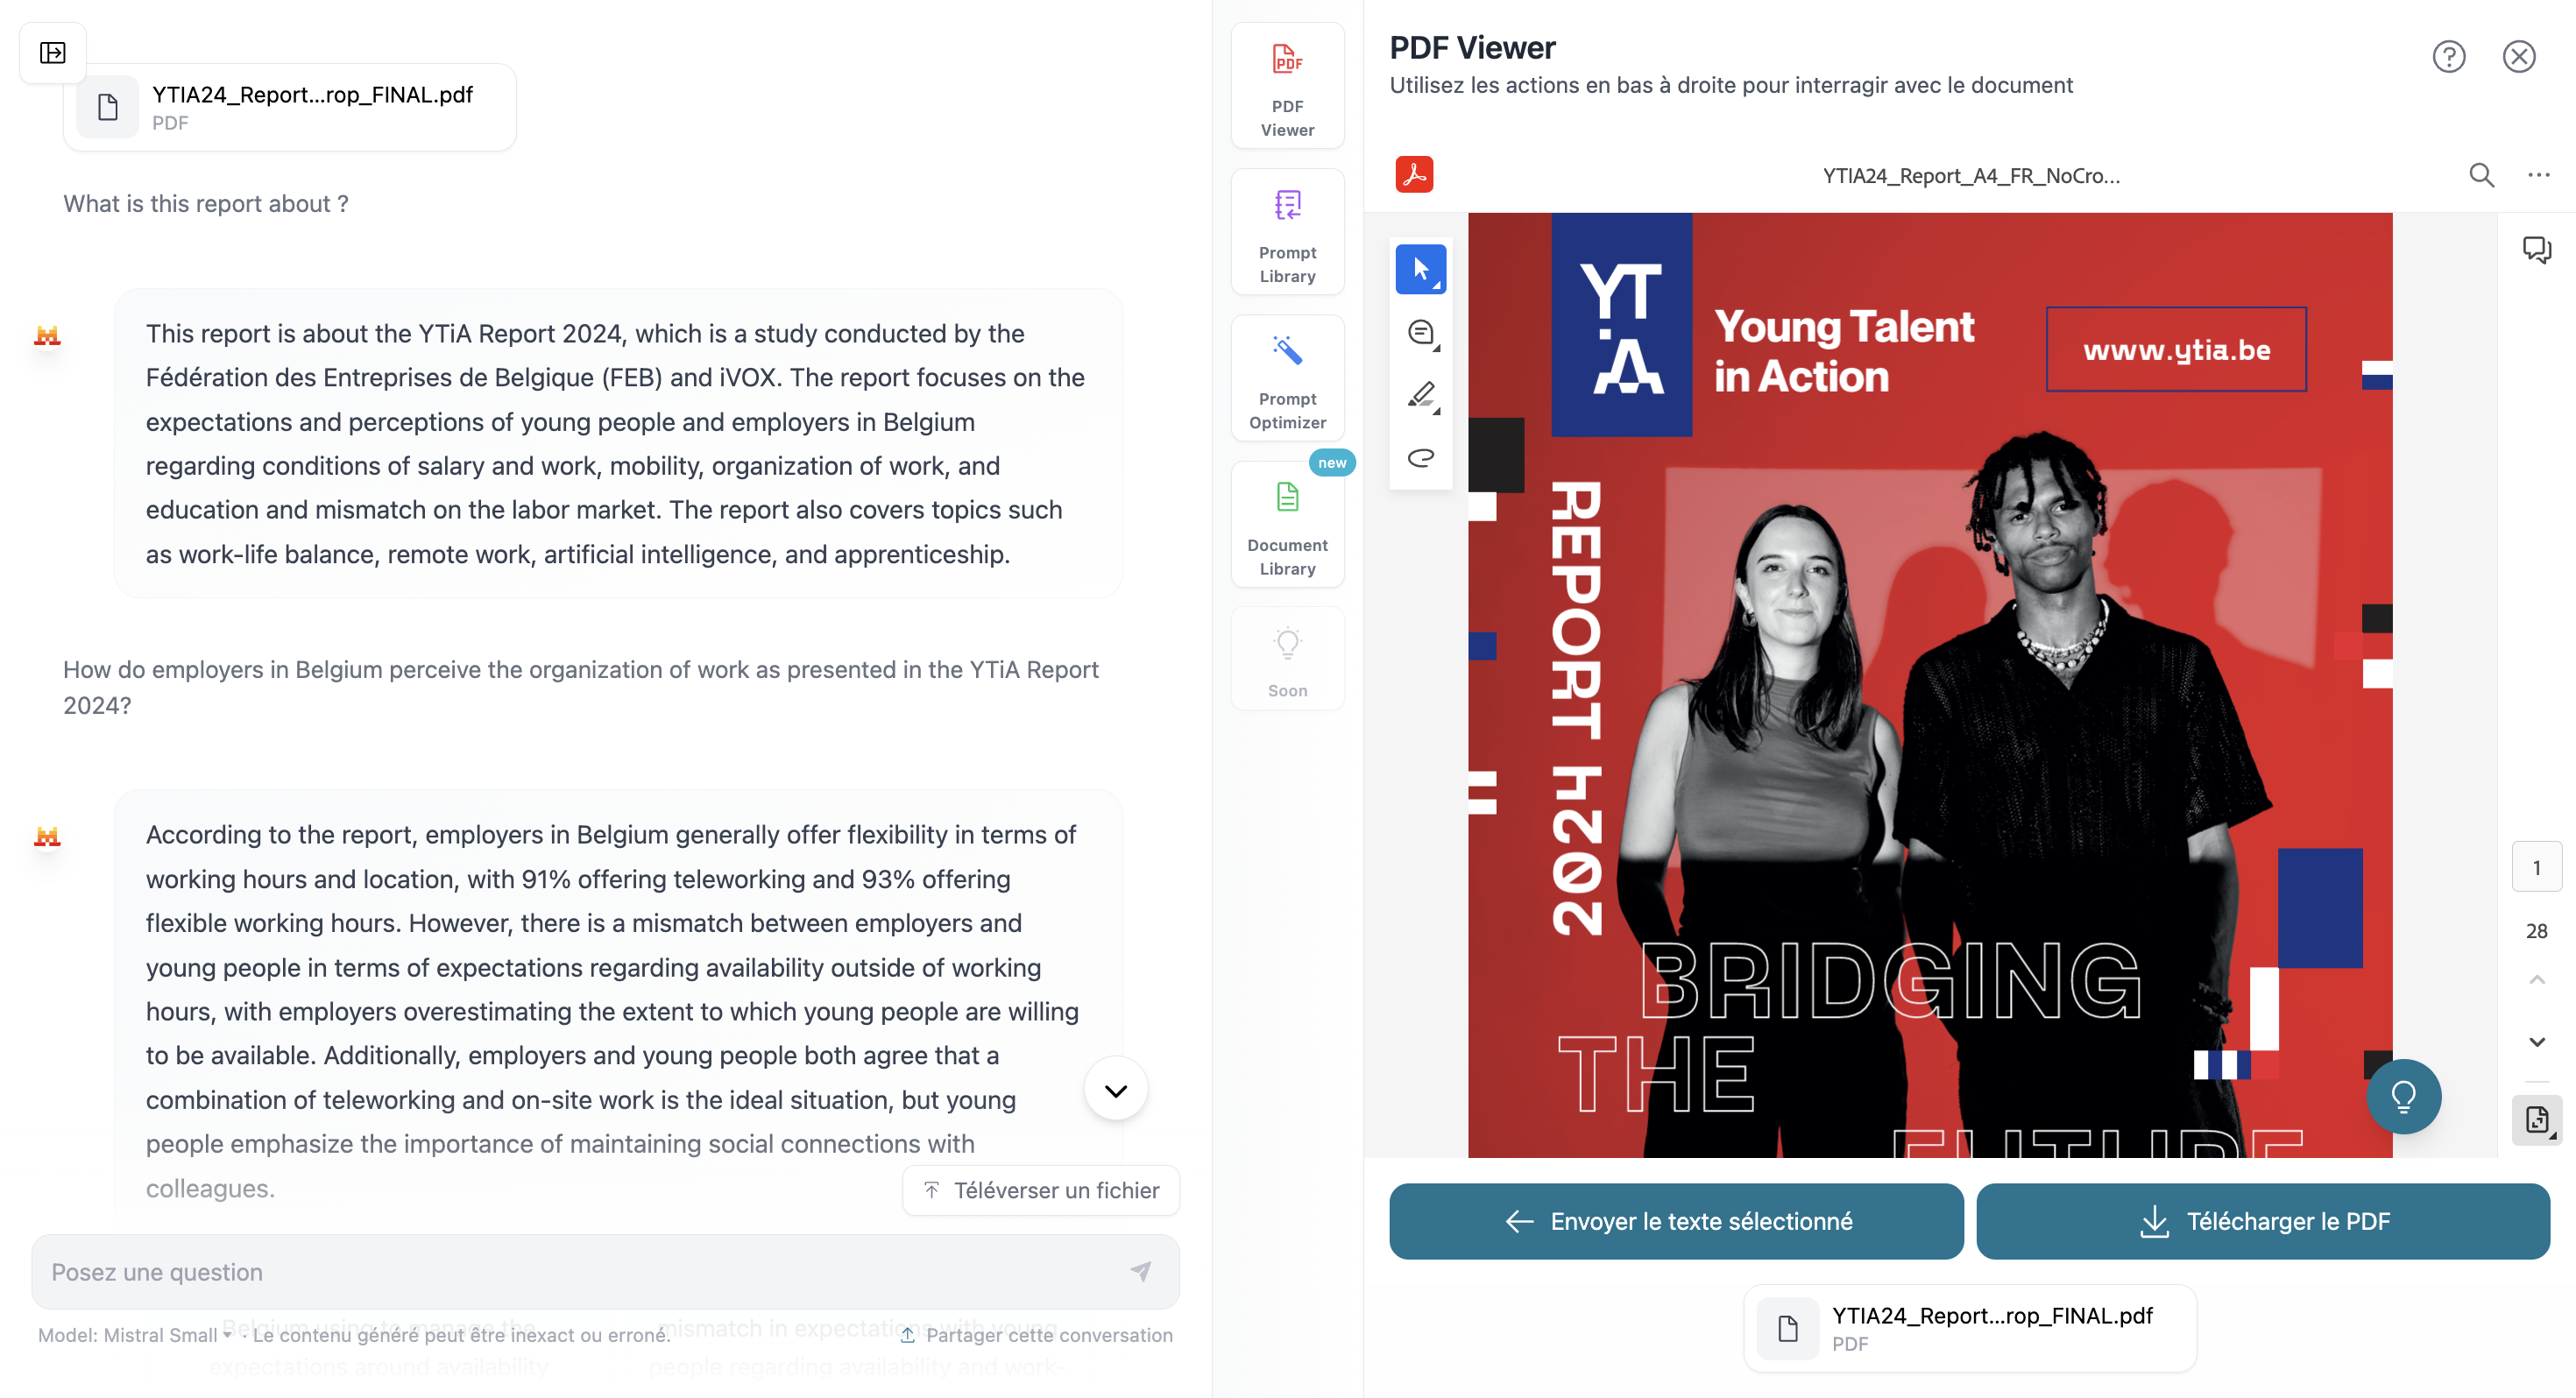Image resolution: width=2576 pixels, height=1398 pixels.
Task: Open the Prompt Library tab
Action: click(1287, 232)
